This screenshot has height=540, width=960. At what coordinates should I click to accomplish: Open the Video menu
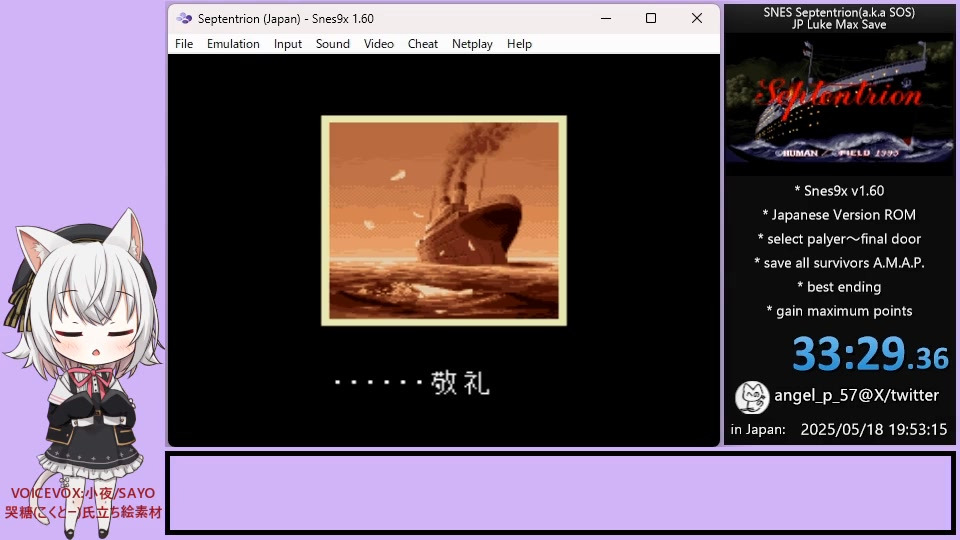pos(378,44)
